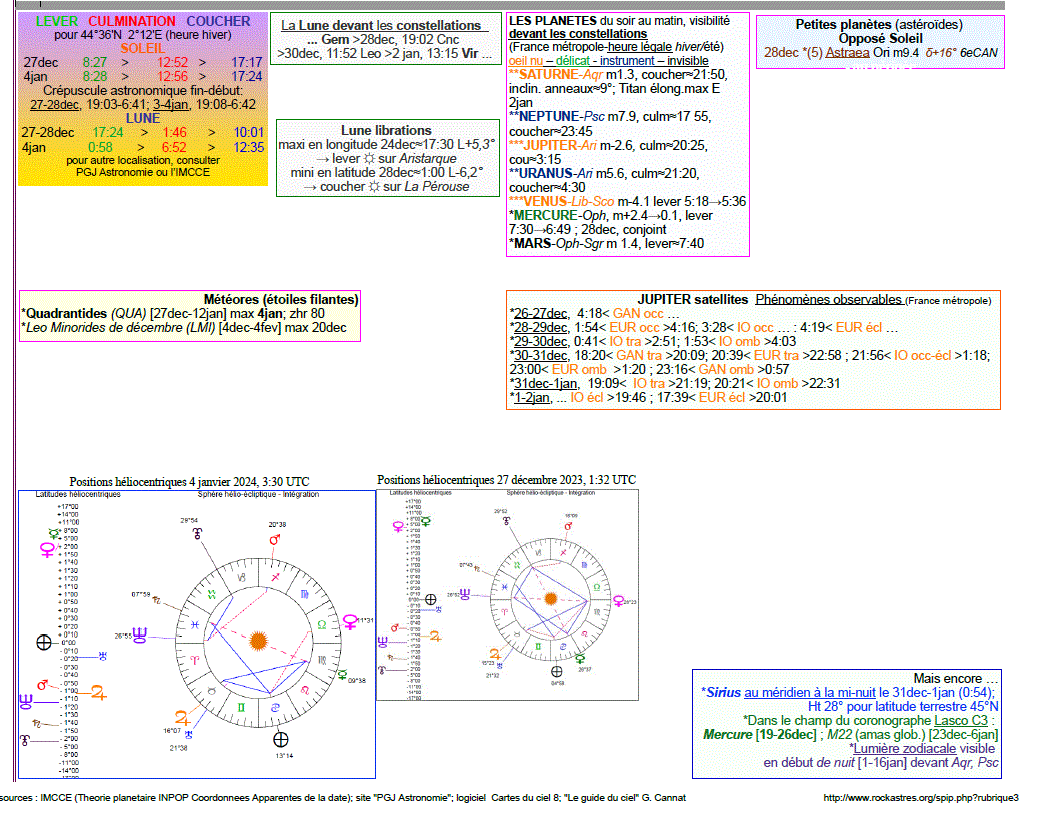Click the Mars symbol labeled 20°38
The width and height of the screenshot is (1040, 815).
click(275, 539)
